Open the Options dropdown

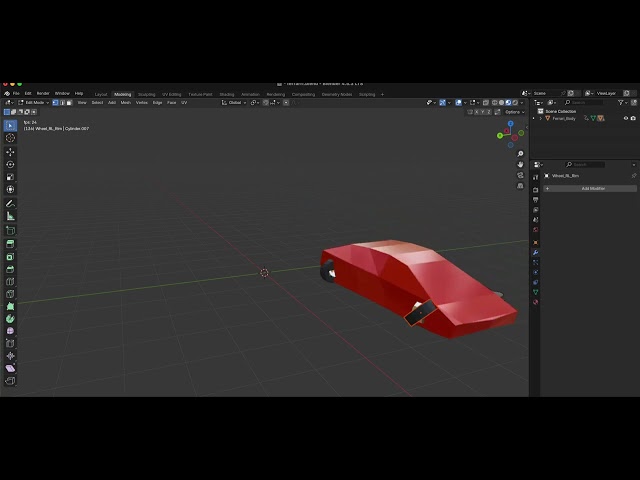pos(515,112)
